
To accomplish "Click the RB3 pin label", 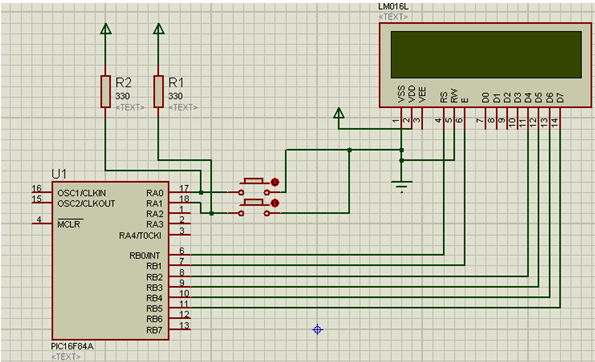I will [x=154, y=288].
